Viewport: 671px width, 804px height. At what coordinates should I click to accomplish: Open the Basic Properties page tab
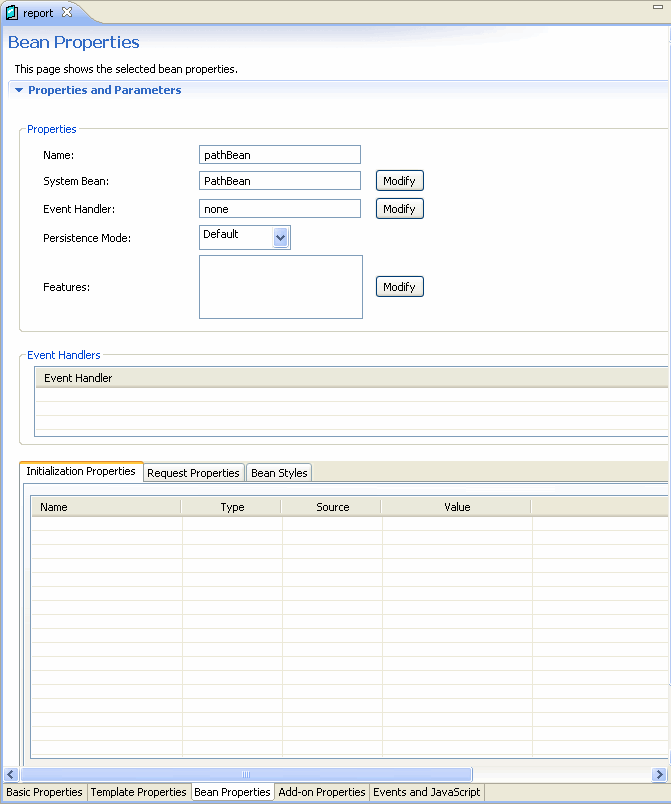tap(44, 792)
